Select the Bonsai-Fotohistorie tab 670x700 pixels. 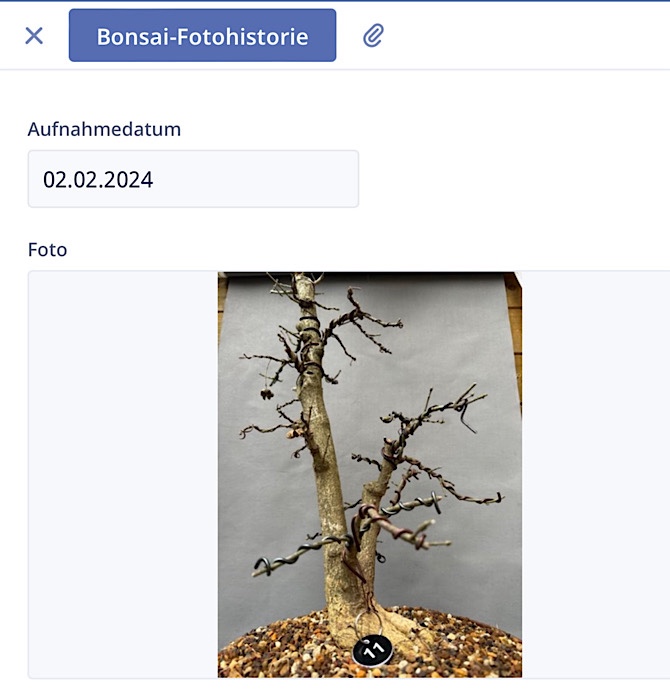point(202,36)
